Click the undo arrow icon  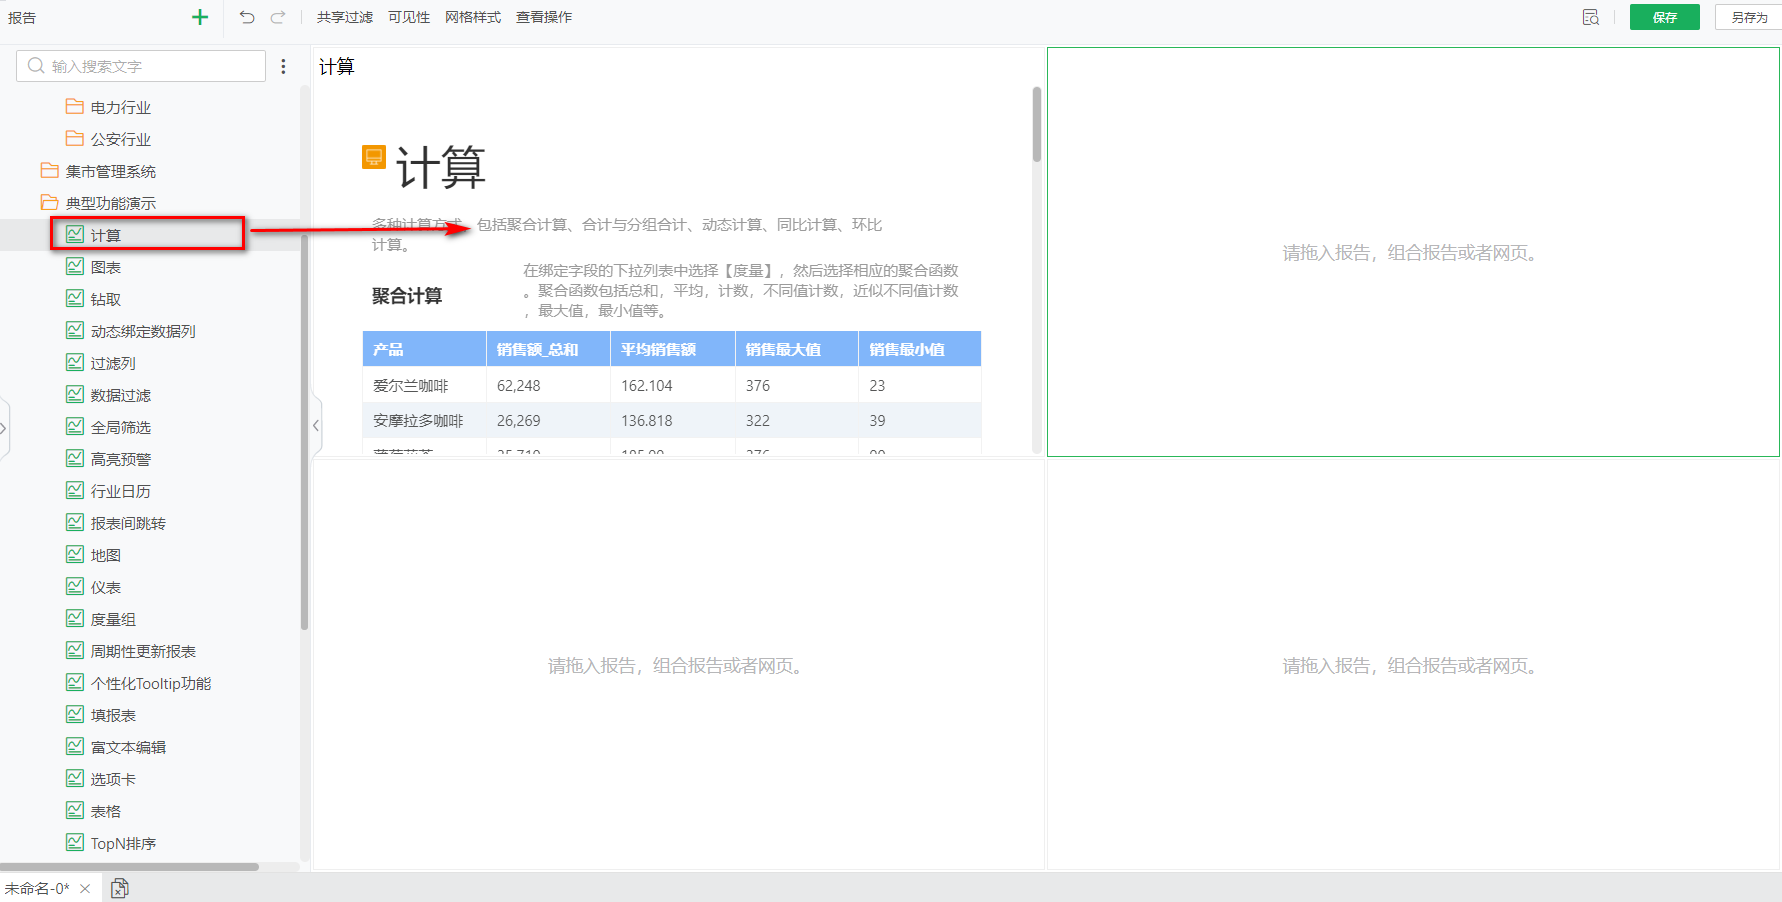[x=247, y=17]
